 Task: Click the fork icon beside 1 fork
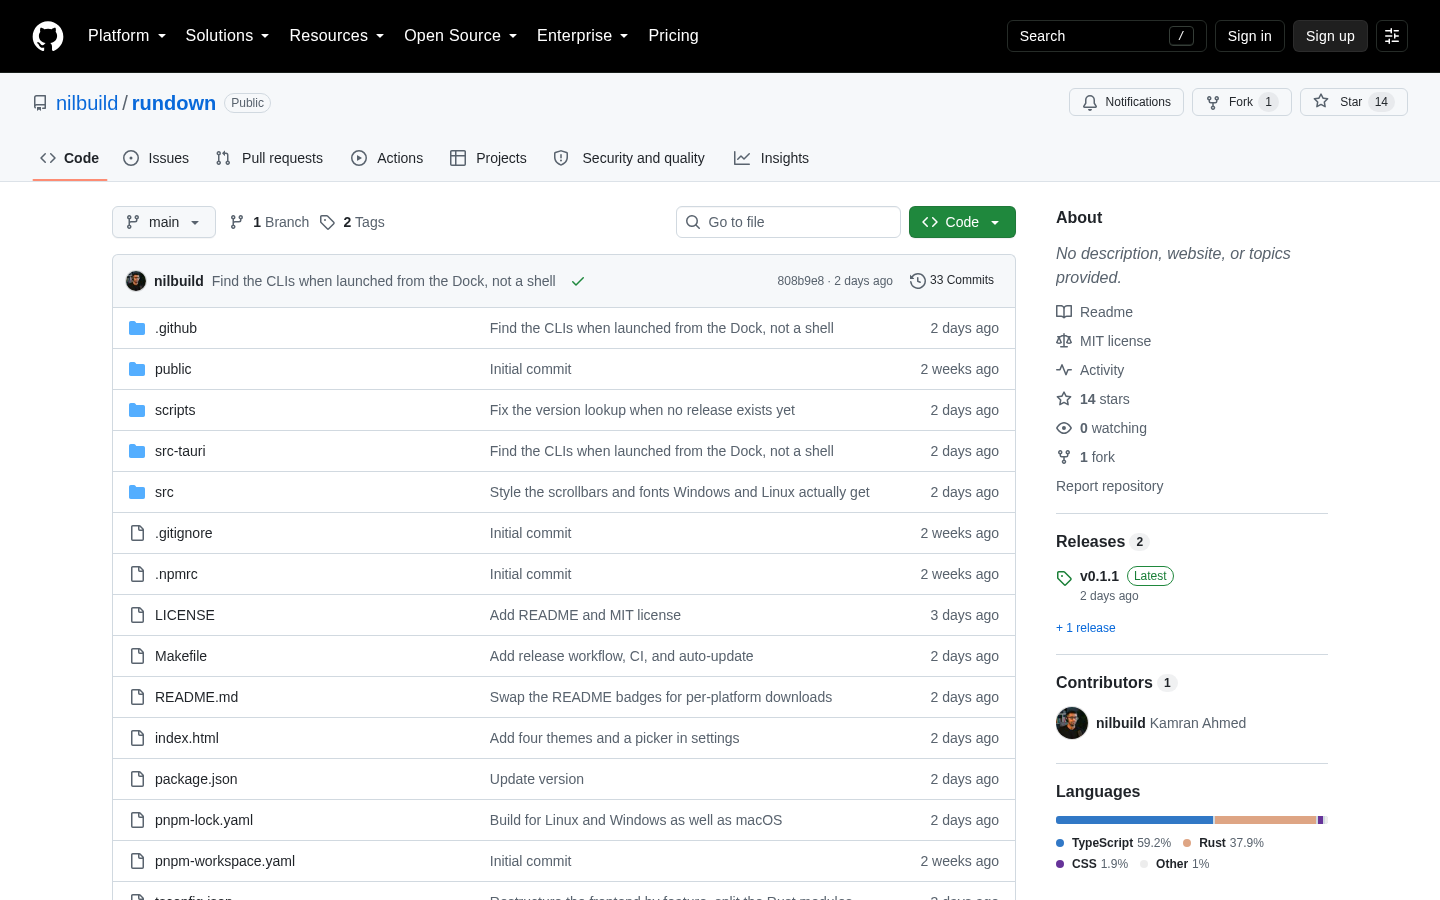1064,457
